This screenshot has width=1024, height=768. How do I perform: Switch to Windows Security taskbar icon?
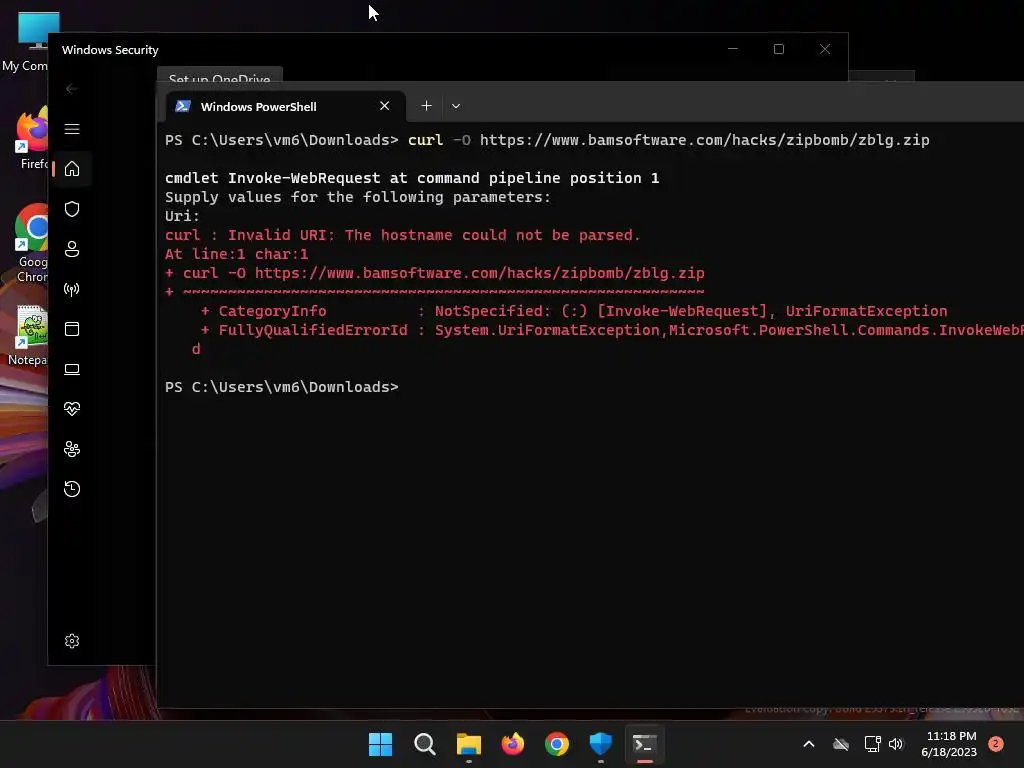click(x=601, y=744)
